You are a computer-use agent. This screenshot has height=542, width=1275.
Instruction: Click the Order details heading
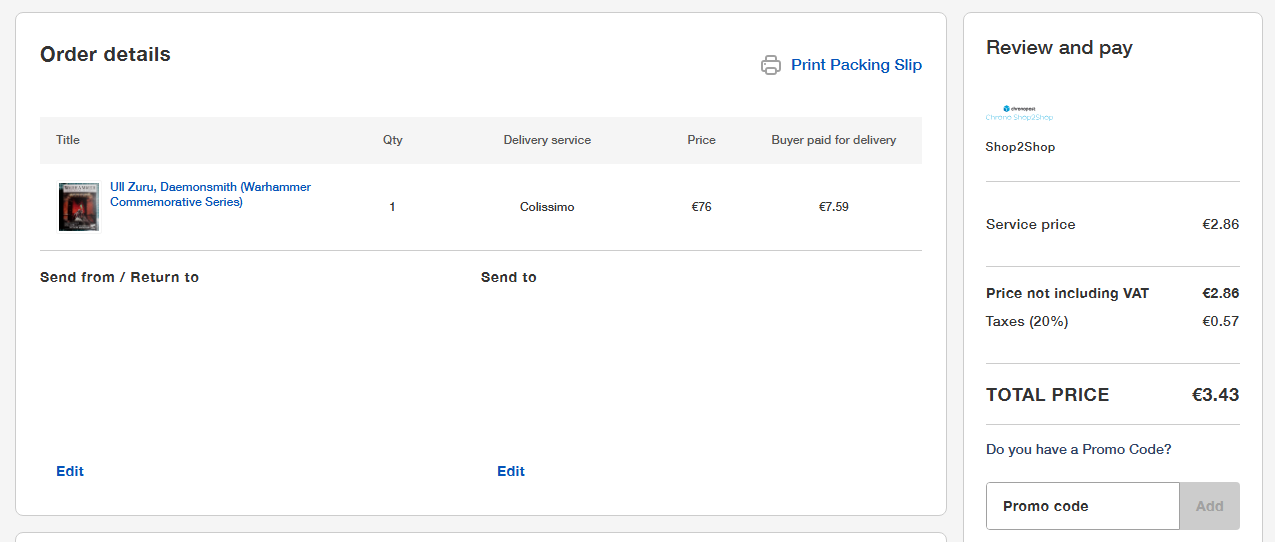[x=105, y=54]
